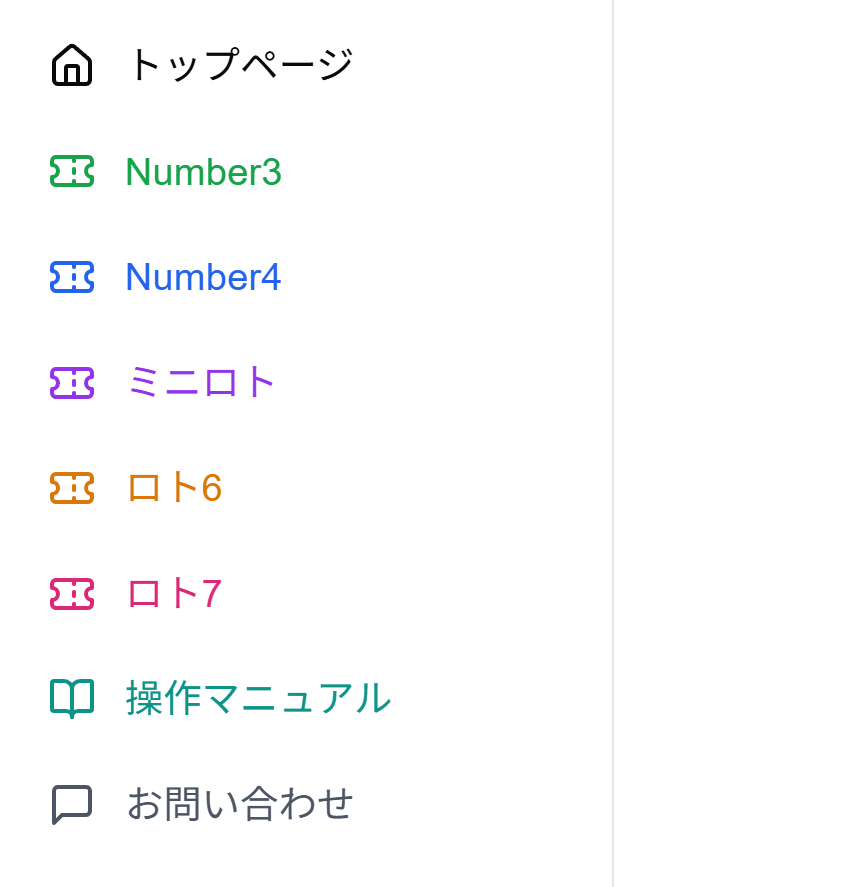Choose the Number3 sidebar entry
This screenshot has height=887, width=858.
[x=203, y=172]
